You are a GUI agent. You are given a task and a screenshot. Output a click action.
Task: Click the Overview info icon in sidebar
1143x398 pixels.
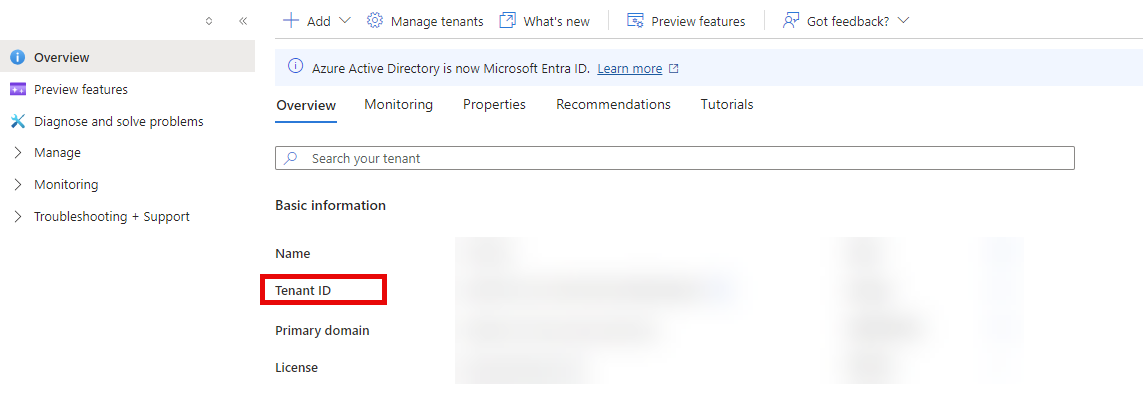coord(17,58)
